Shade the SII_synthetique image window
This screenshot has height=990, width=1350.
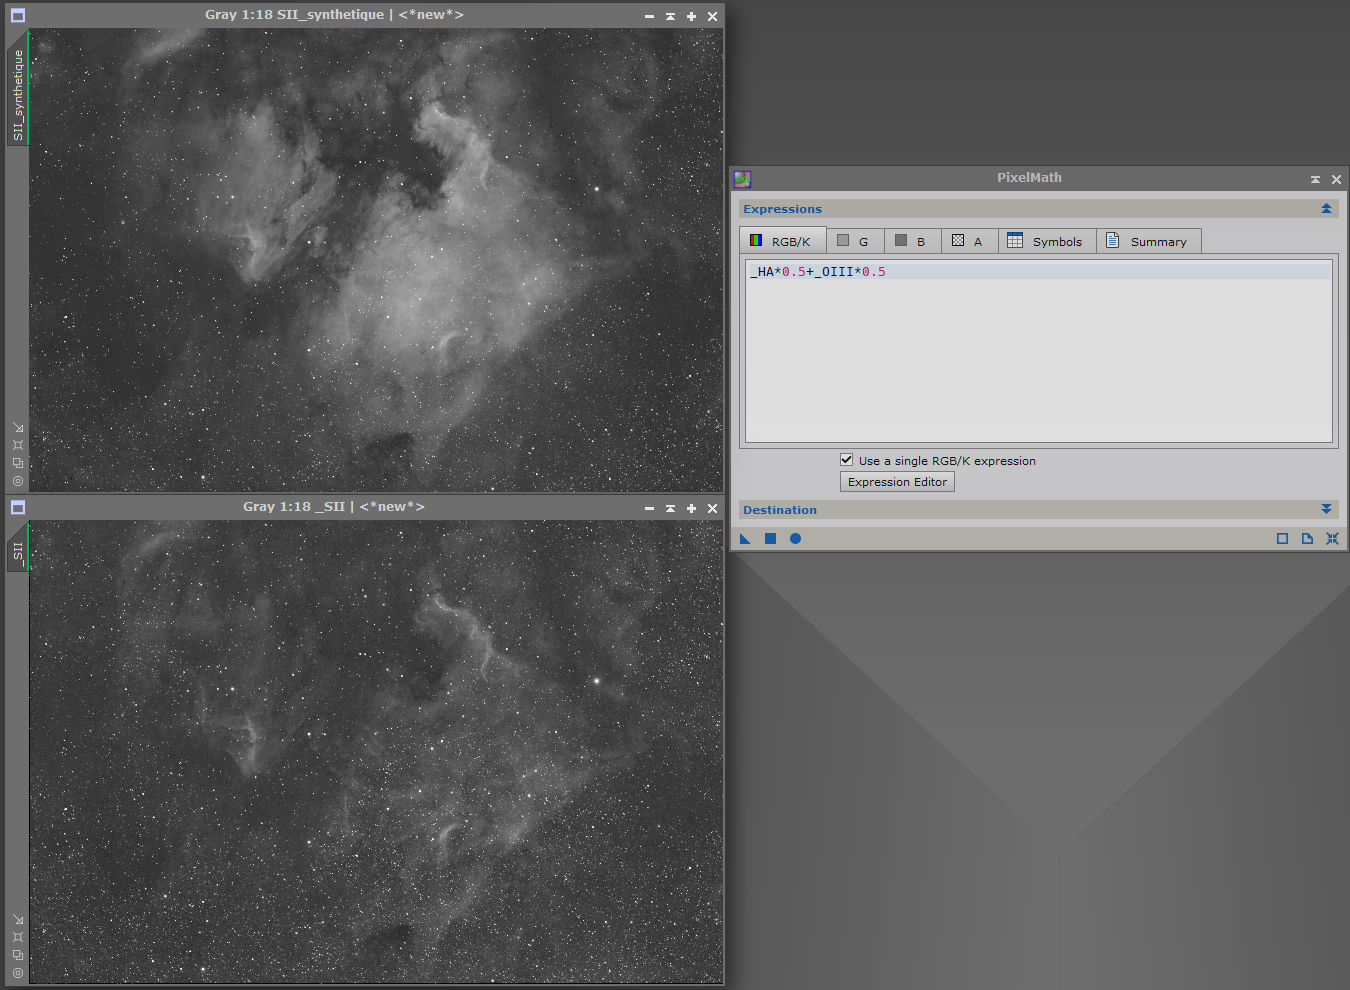click(x=670, y=16)
